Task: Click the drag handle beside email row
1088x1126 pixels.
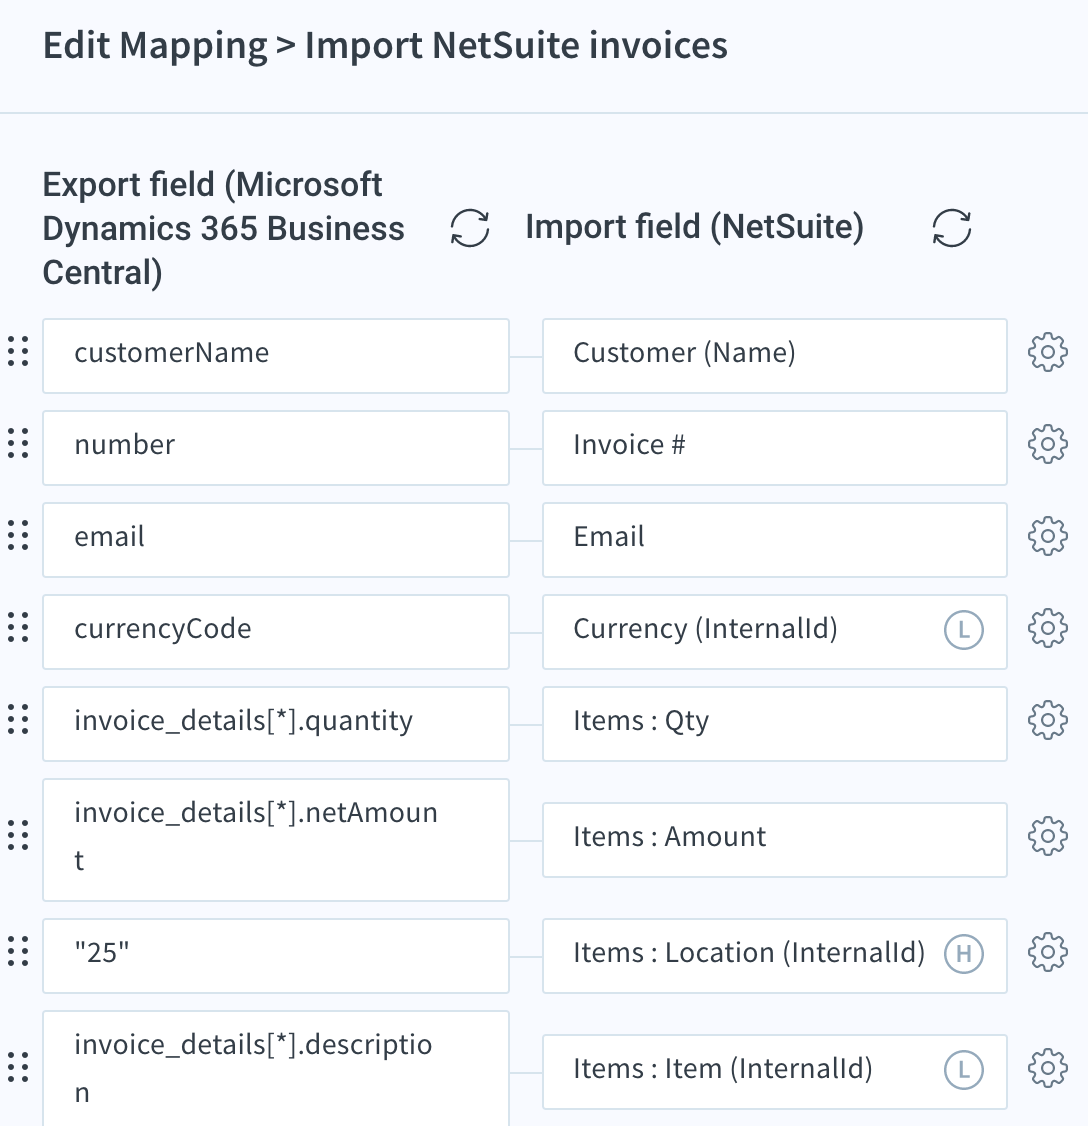Action: point(18,535)
